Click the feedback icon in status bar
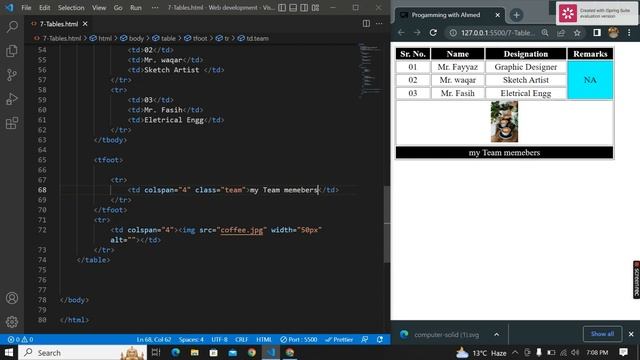Screen dimensions: 640x360 point(364,340)
